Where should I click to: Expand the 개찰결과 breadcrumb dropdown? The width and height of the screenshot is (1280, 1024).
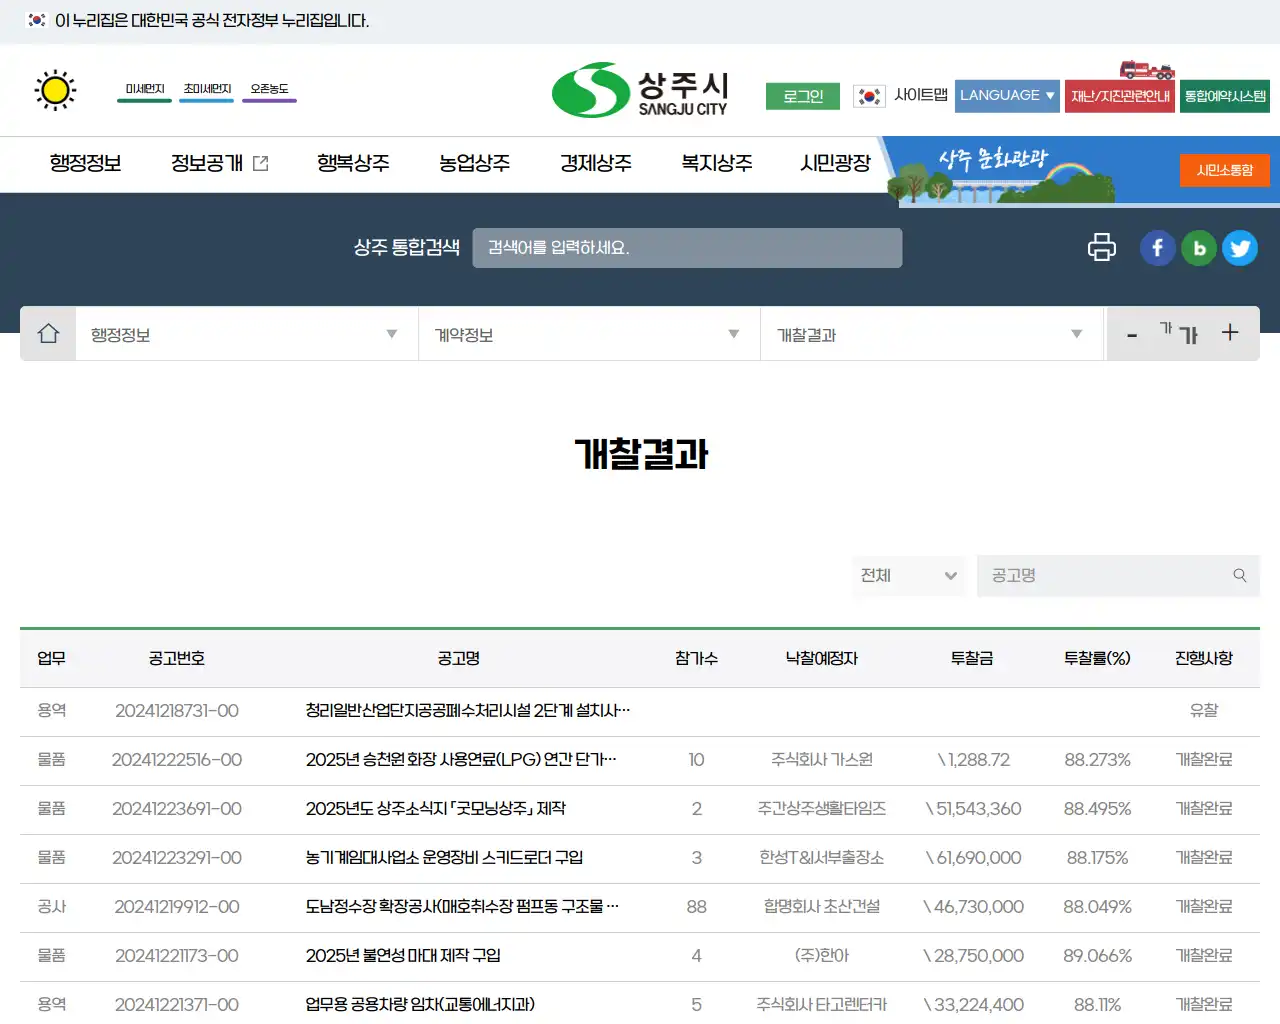pyautogui.click(x=932, y=334)
